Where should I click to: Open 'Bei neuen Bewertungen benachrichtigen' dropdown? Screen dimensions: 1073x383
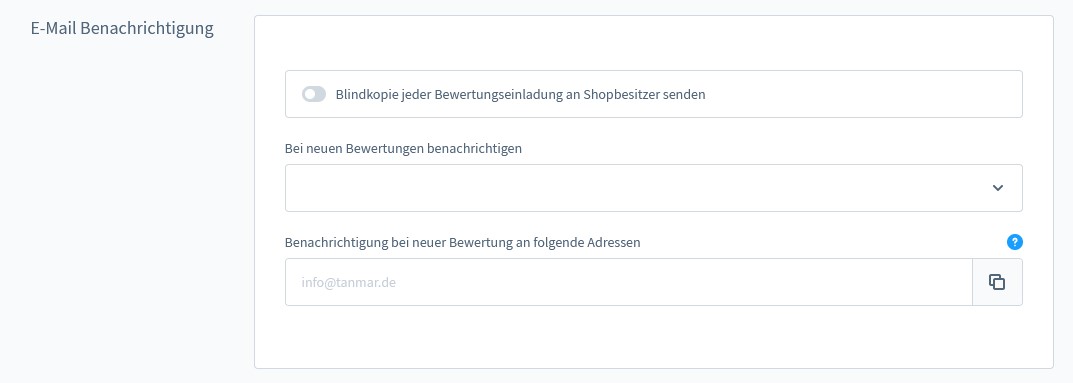click(654, 188)
